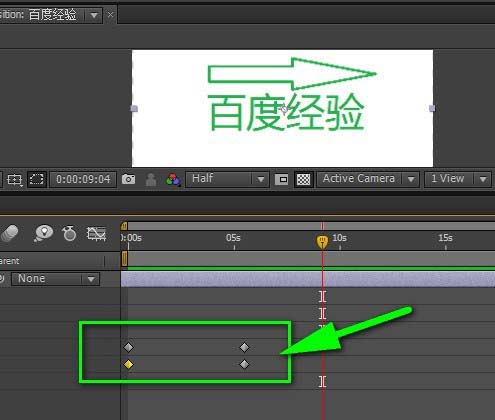Toggle the Brainstorm lightbulb icon
This screenshot has width=495, height=420.
click(43, 233)
